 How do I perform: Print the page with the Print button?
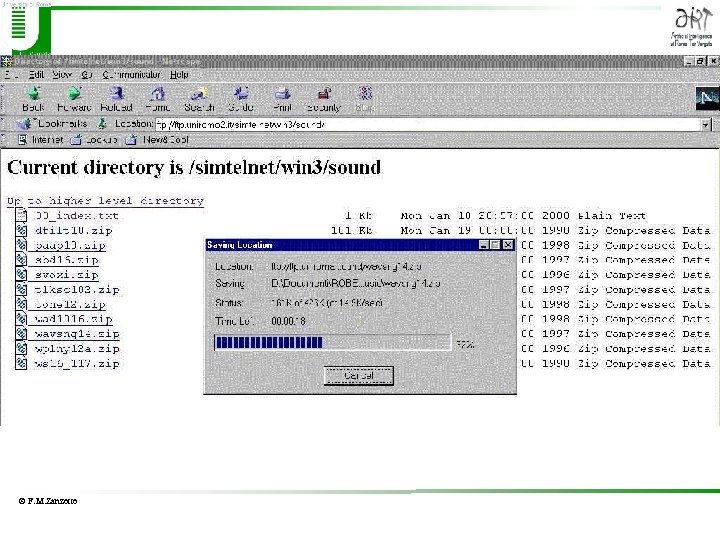point(282,99)
